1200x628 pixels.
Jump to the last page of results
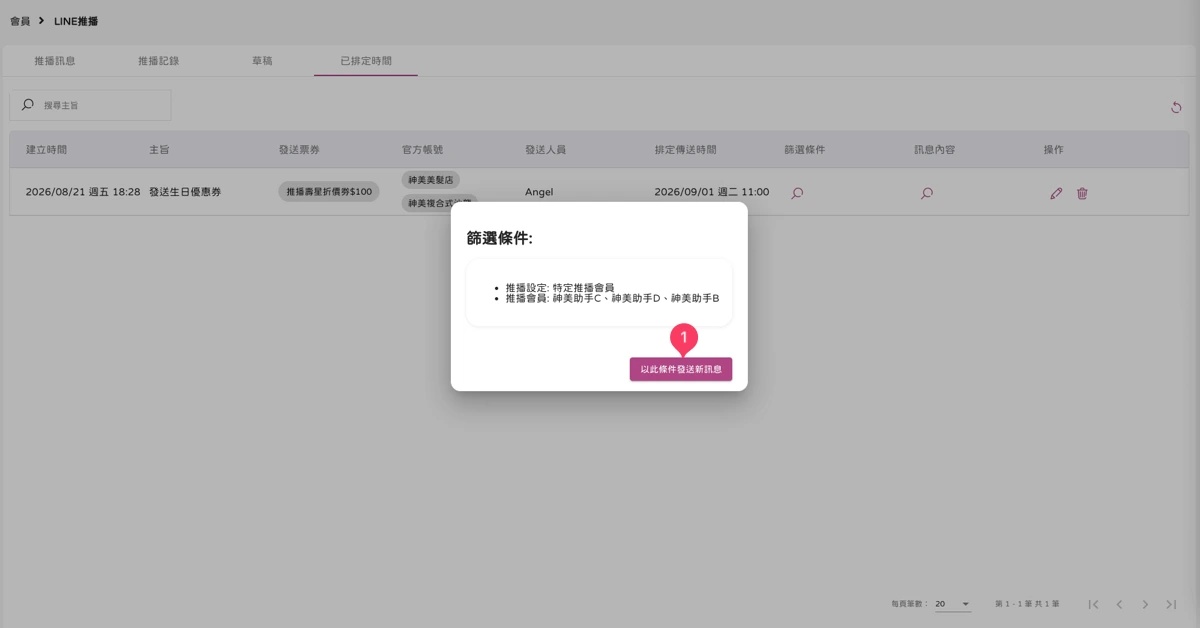click(1171, 604)
